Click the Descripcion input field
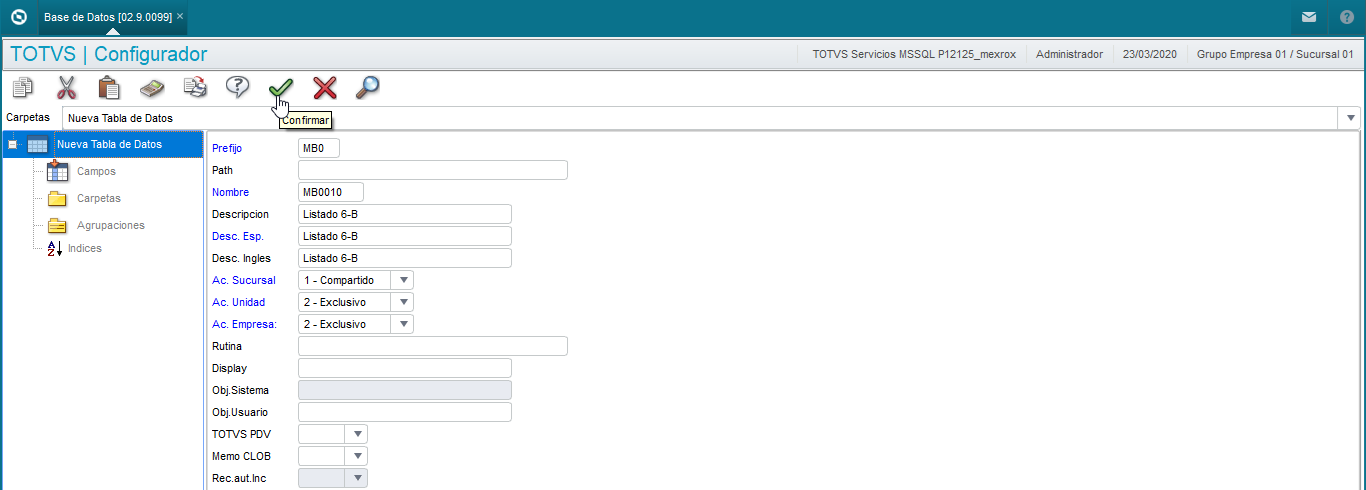The height and width of the screenshot is (490, 1366). point(405,214)
